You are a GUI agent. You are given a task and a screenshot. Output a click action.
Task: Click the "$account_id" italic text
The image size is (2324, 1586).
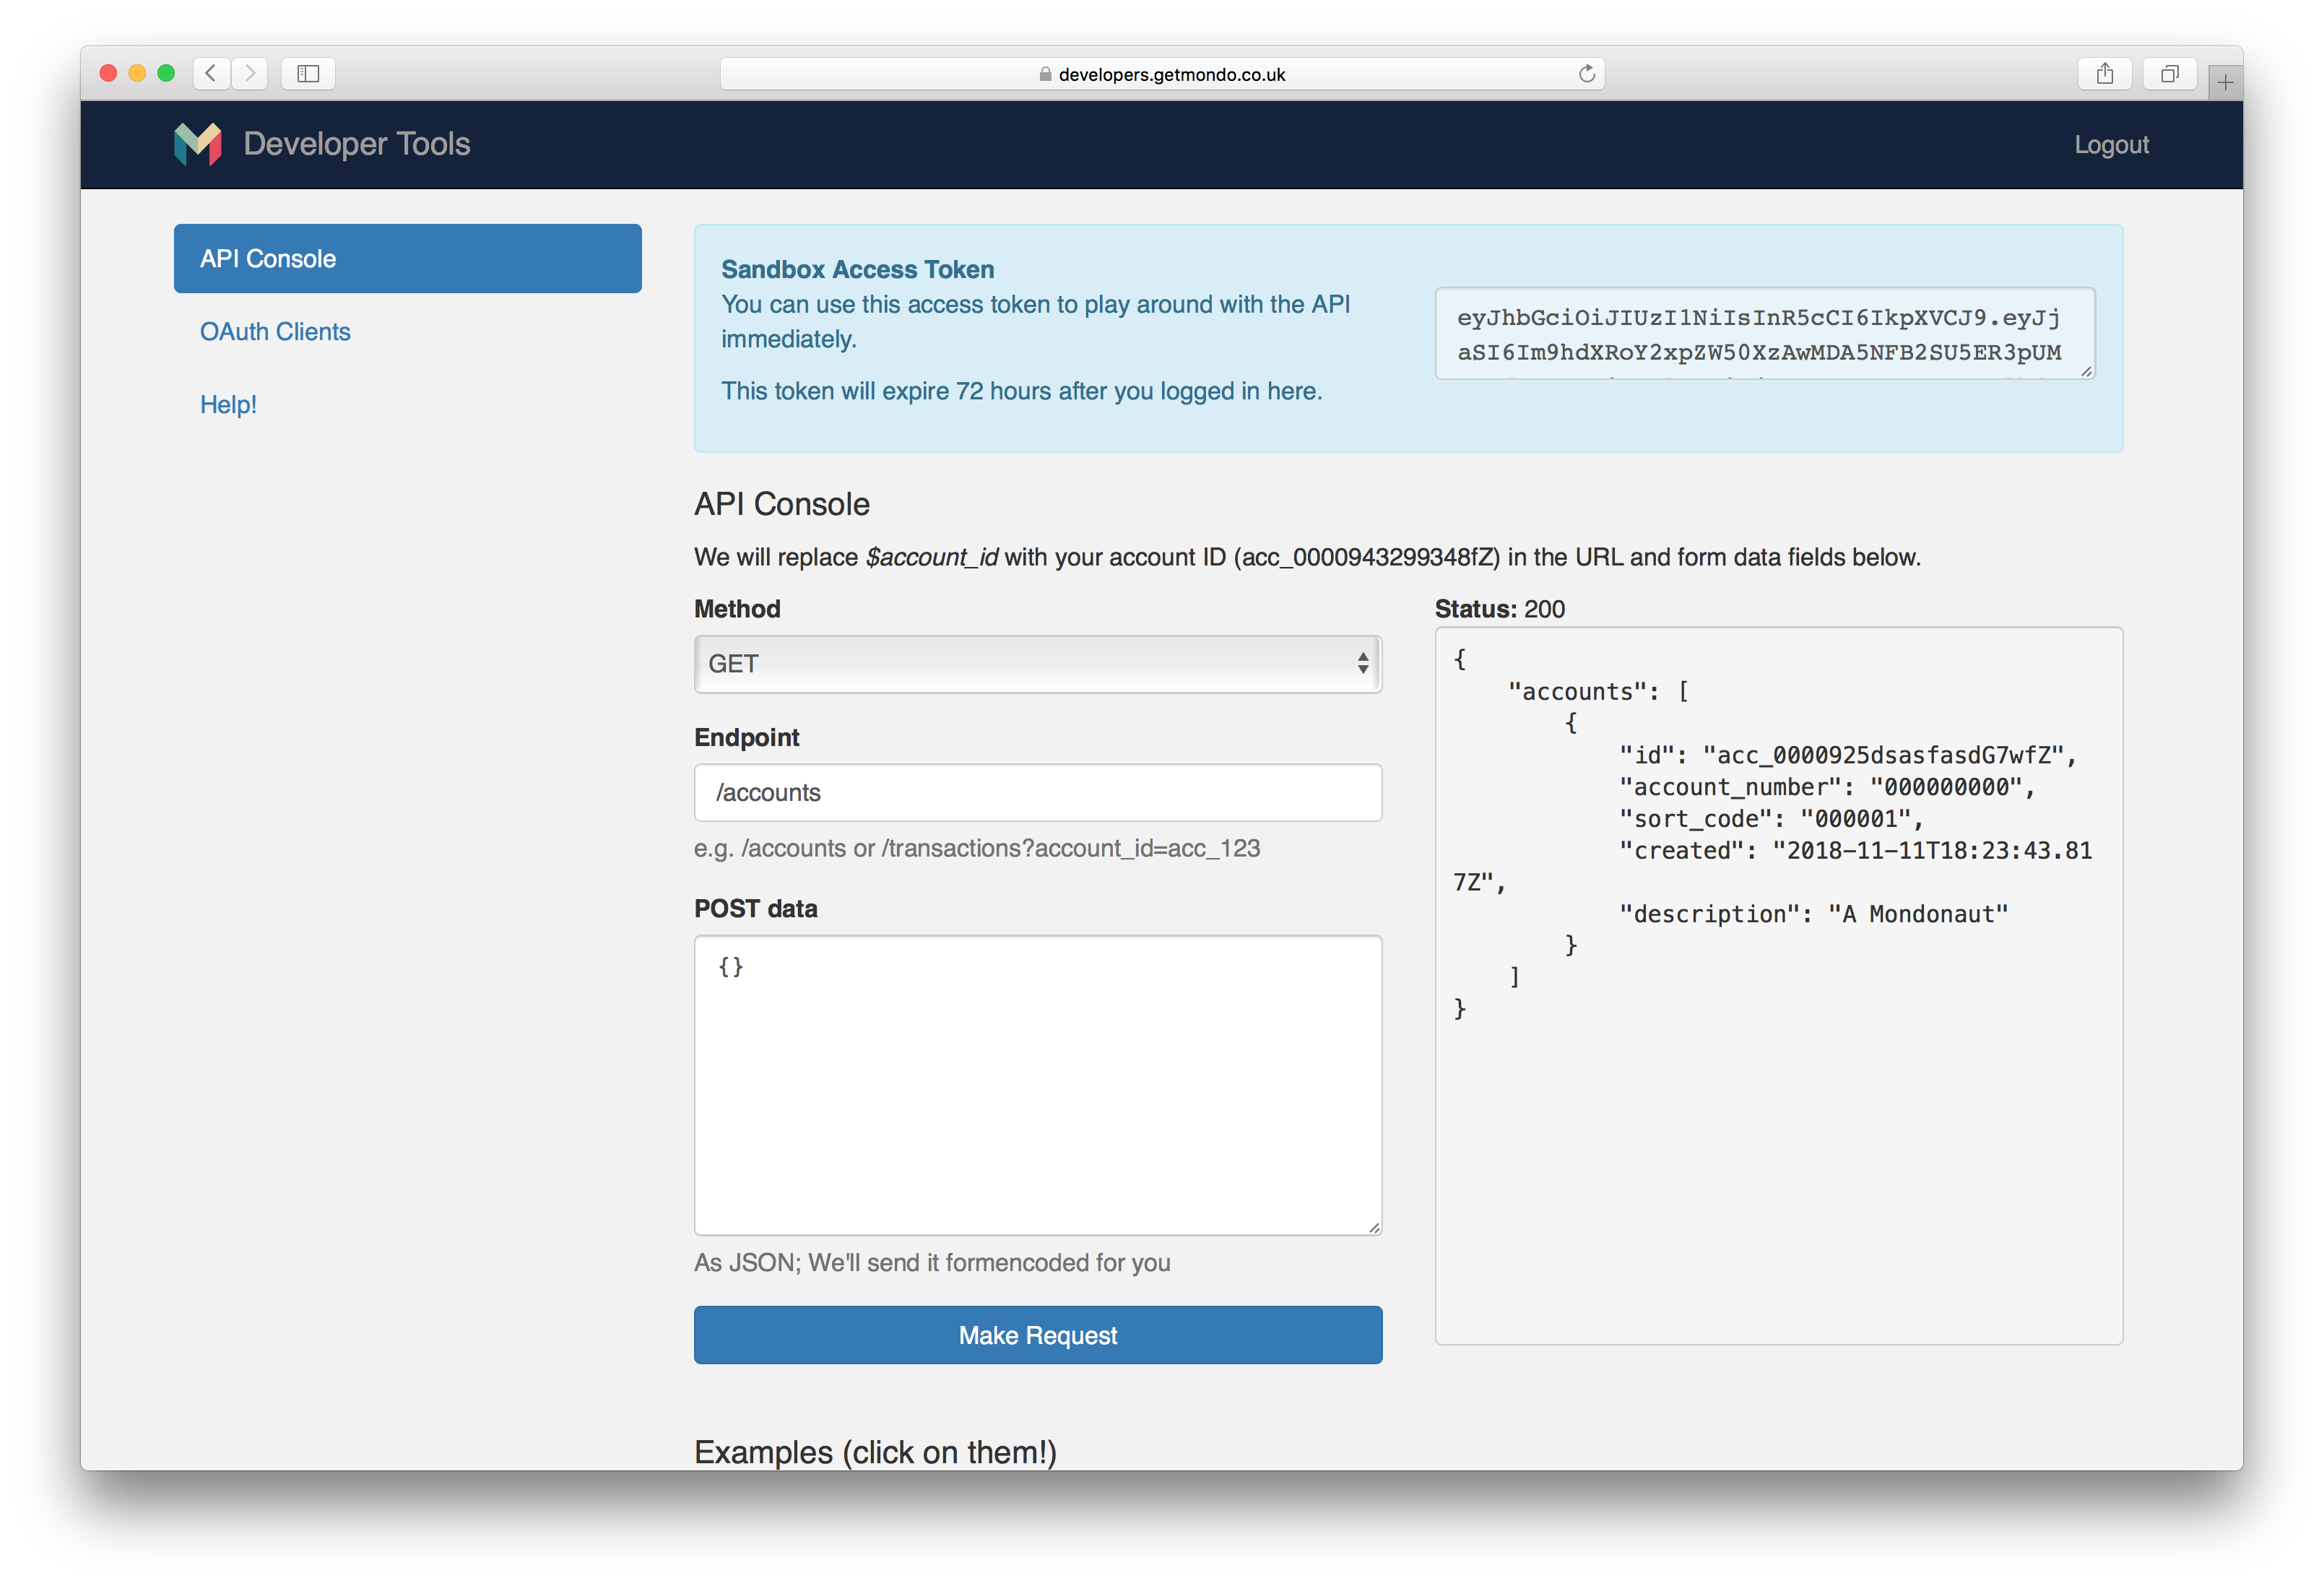pos(932,557)
